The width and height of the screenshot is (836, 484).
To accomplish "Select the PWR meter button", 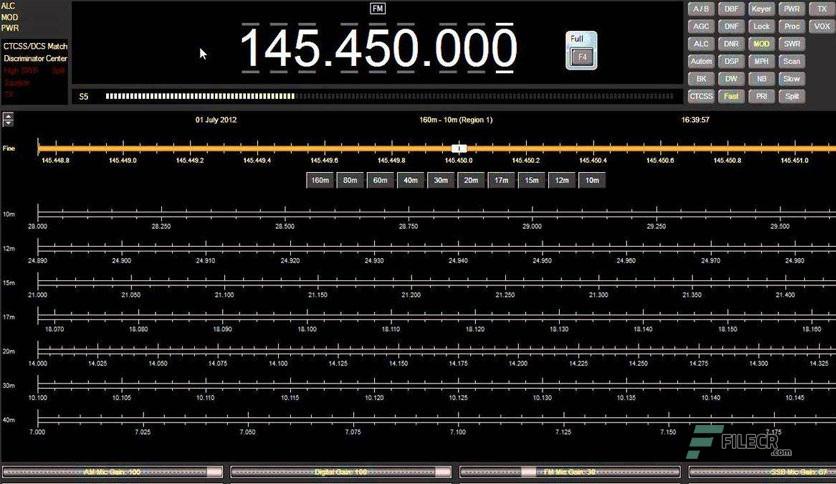I will (792, 9).
